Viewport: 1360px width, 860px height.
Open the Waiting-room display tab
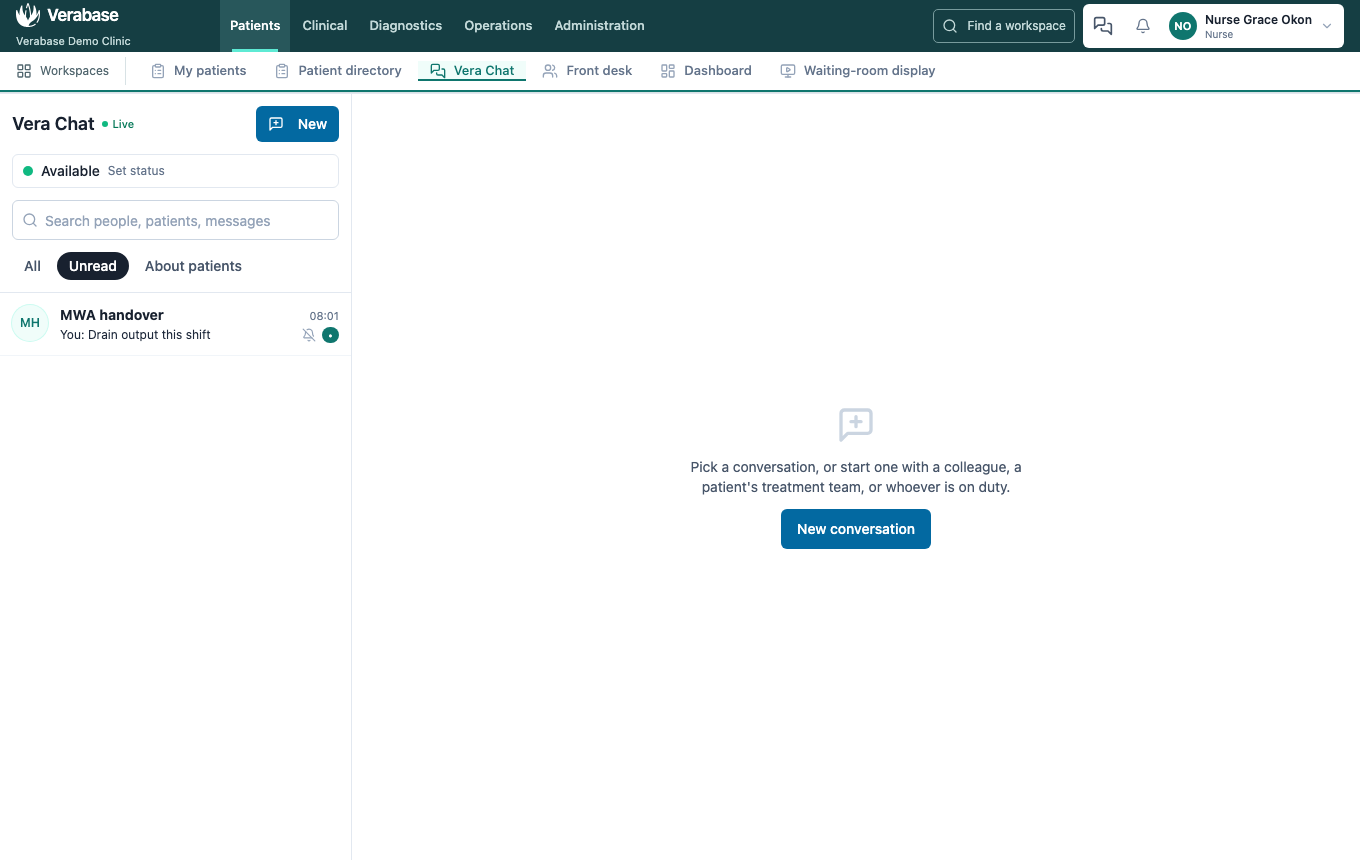tap(858, 71)
